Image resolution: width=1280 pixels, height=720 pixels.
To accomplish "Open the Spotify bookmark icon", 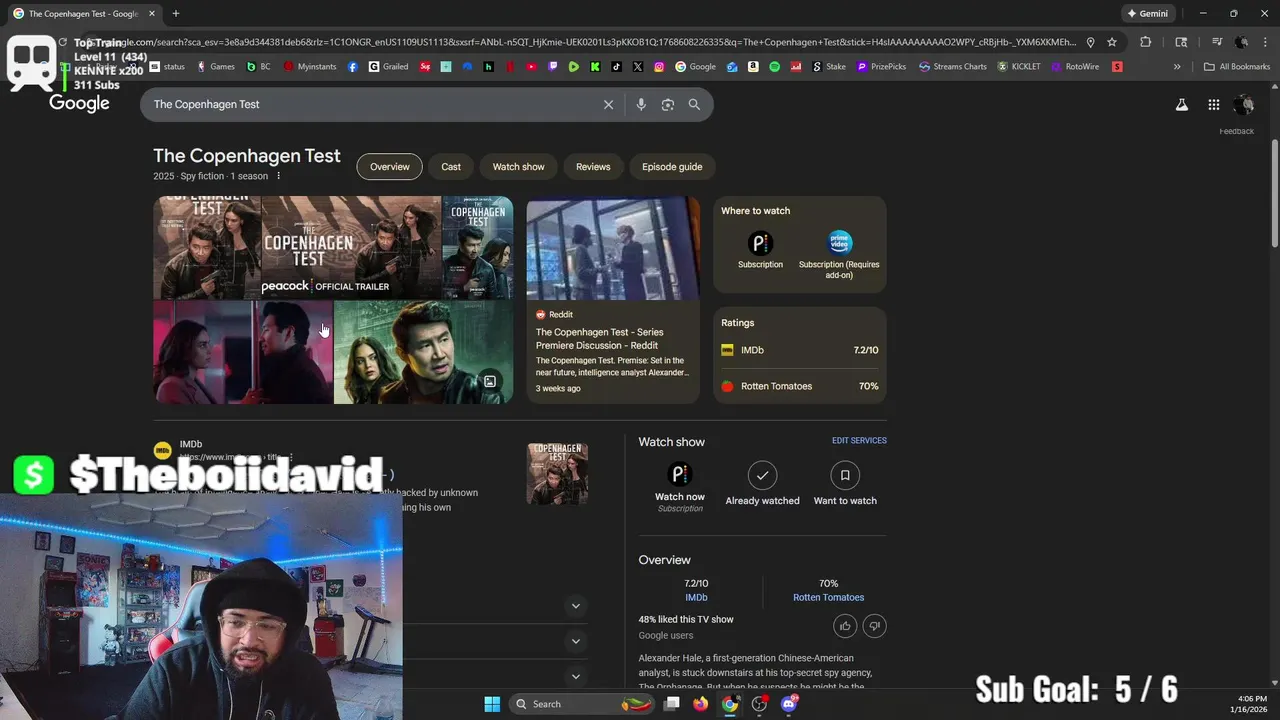I will 775,67.
